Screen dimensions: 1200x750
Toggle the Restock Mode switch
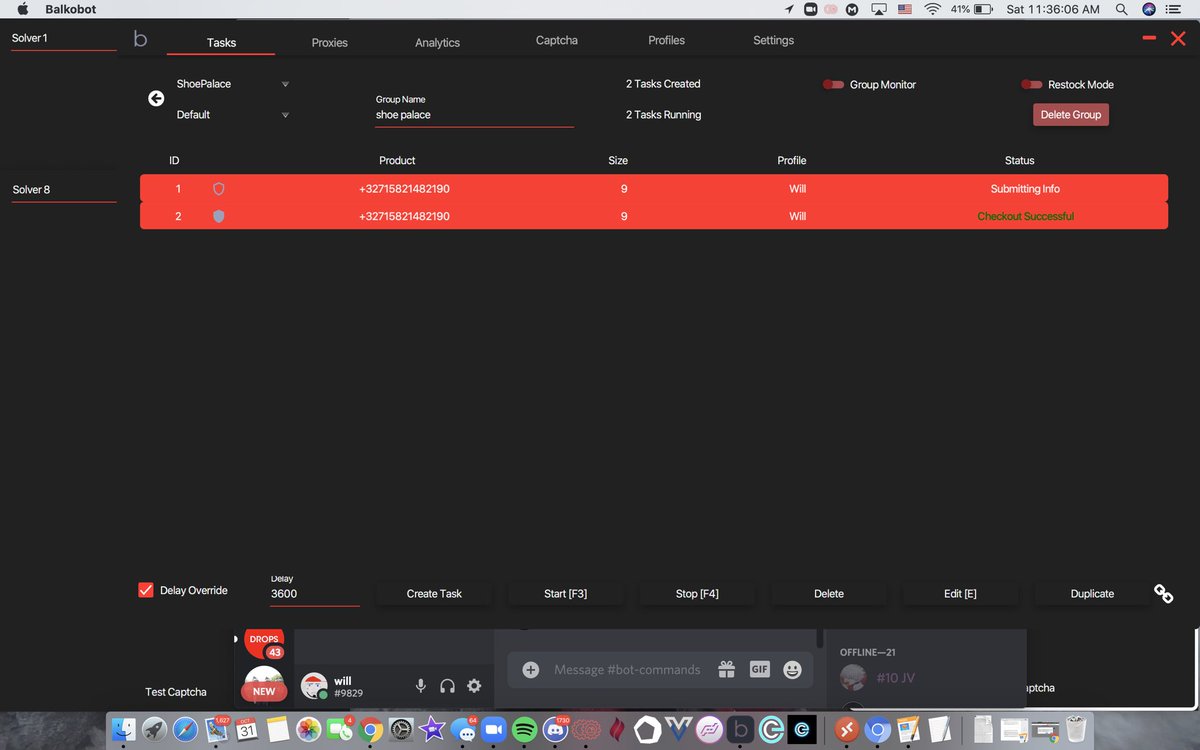1031,85
